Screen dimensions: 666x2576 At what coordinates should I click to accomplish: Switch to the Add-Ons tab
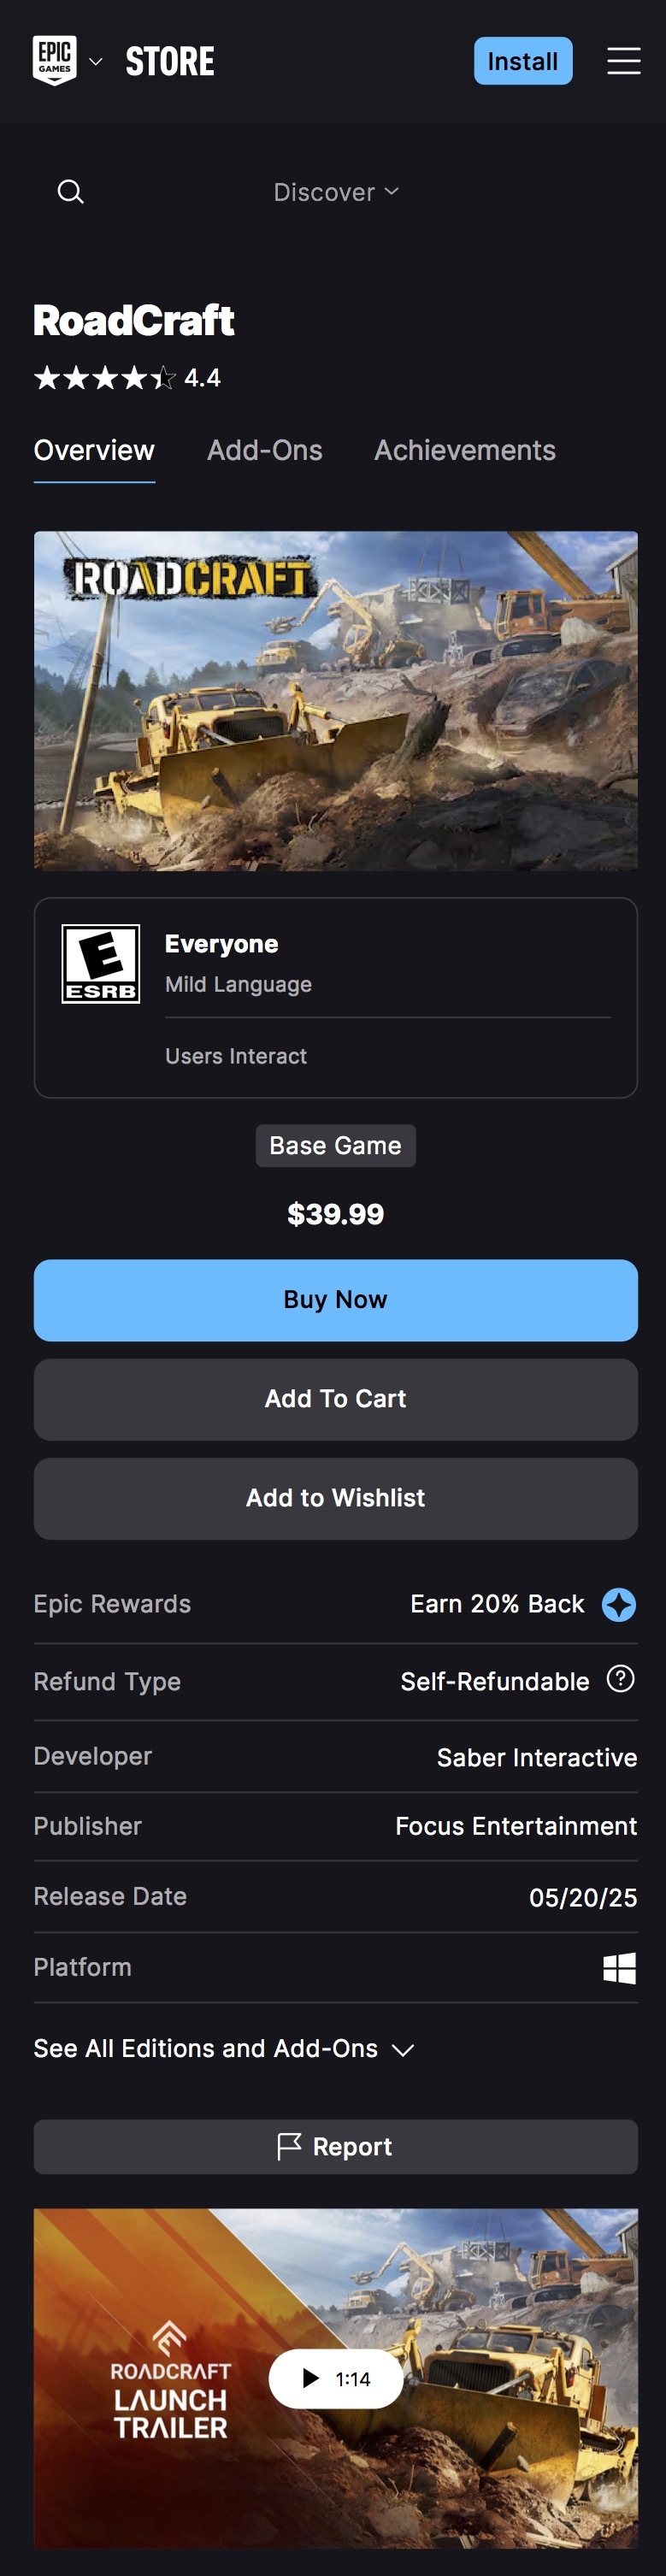[x=264, y=451]
